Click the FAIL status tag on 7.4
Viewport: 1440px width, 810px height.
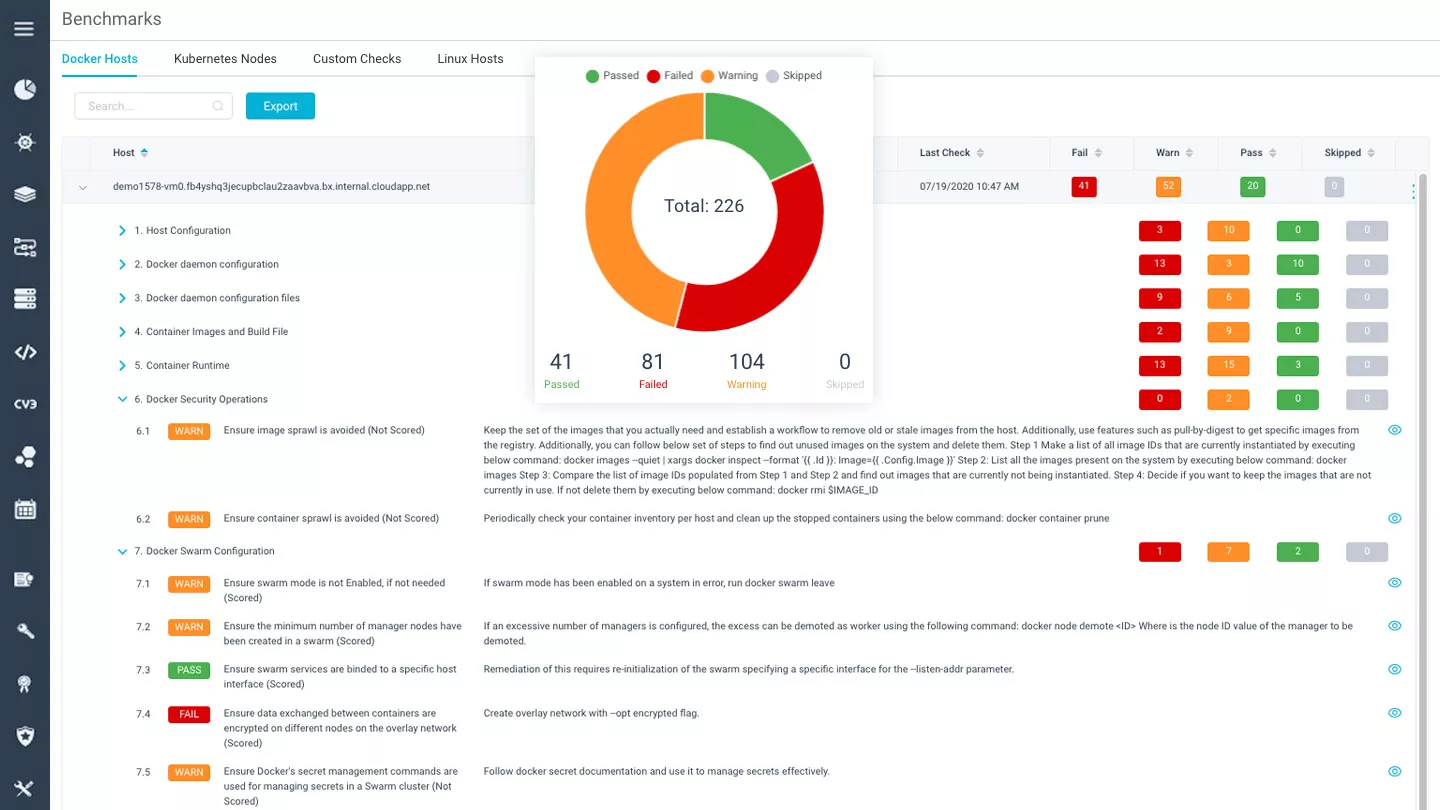coord(189,714)
